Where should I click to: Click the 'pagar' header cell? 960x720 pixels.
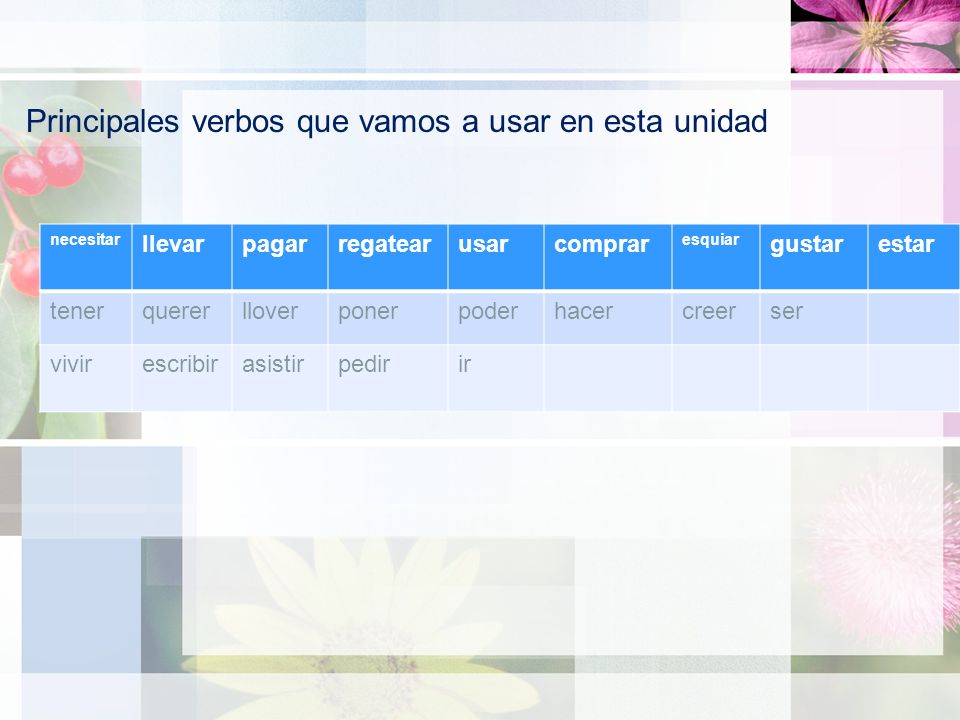click(280, 257)
